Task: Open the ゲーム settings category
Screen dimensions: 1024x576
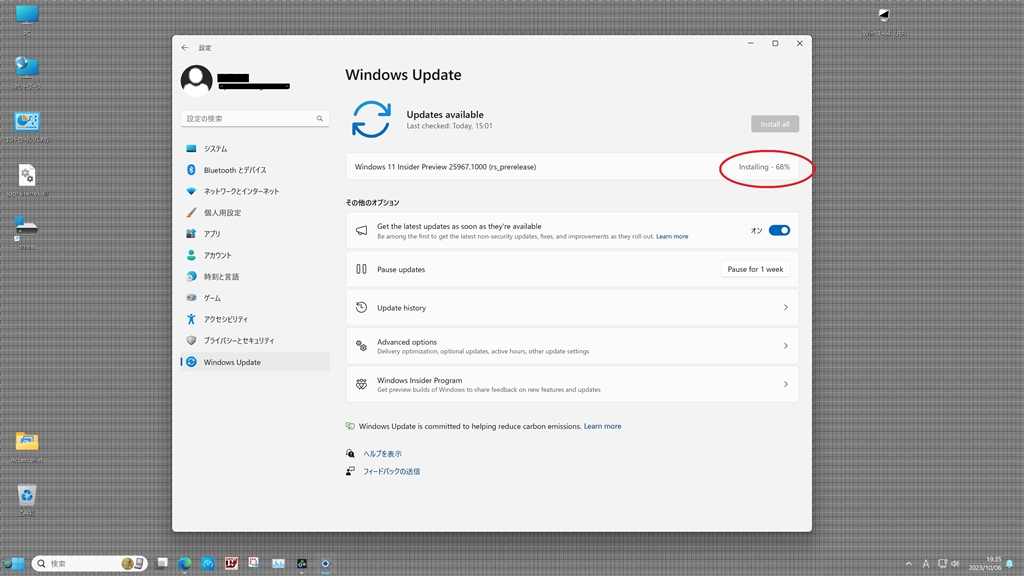Action: pyautogui.click(x=255, y=298)
